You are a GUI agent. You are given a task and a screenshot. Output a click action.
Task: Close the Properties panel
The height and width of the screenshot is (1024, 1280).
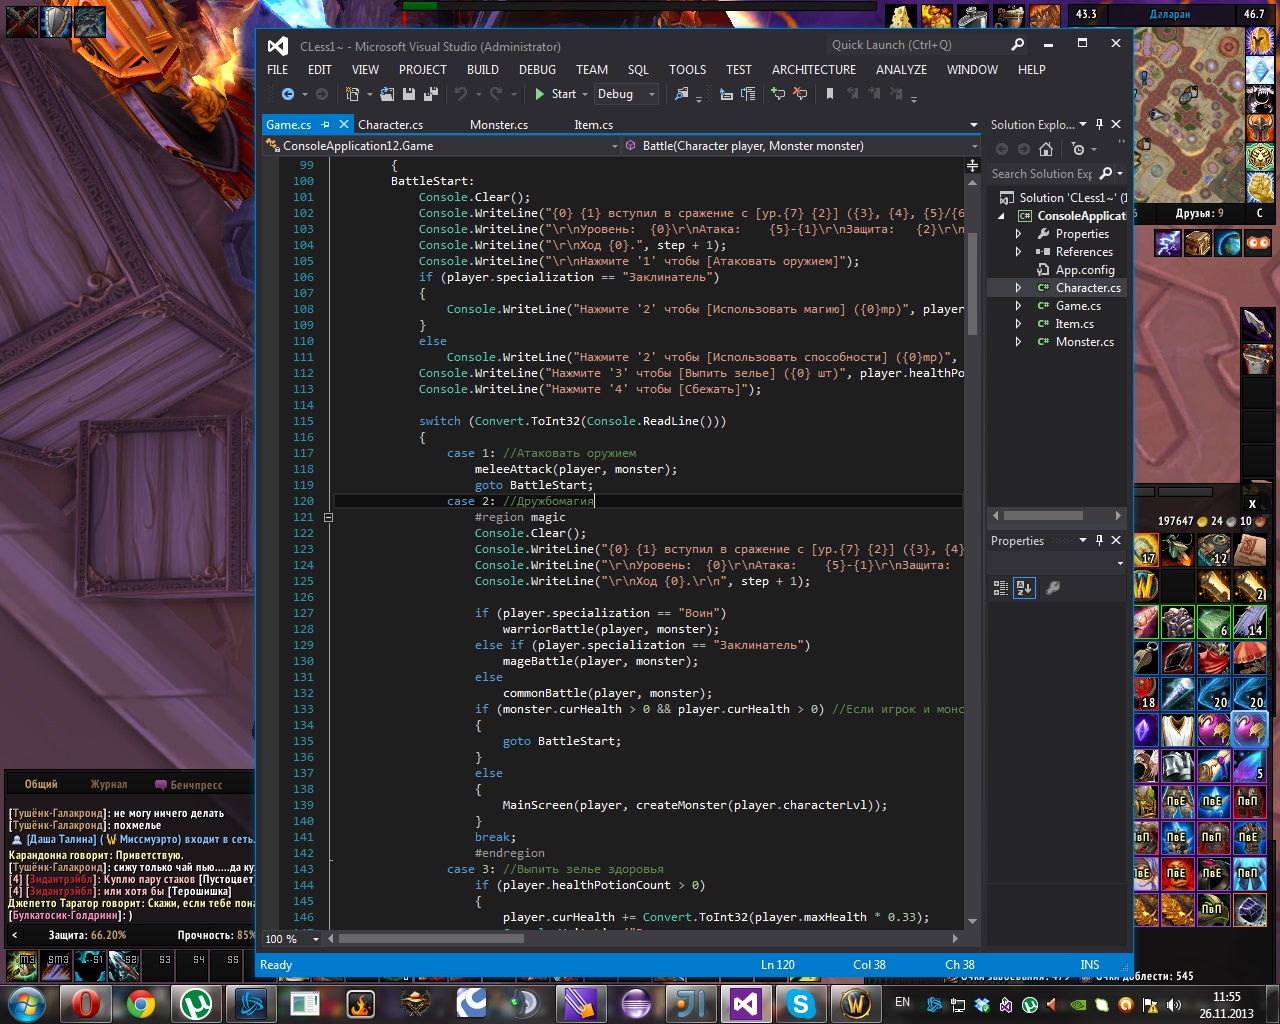1116,541
